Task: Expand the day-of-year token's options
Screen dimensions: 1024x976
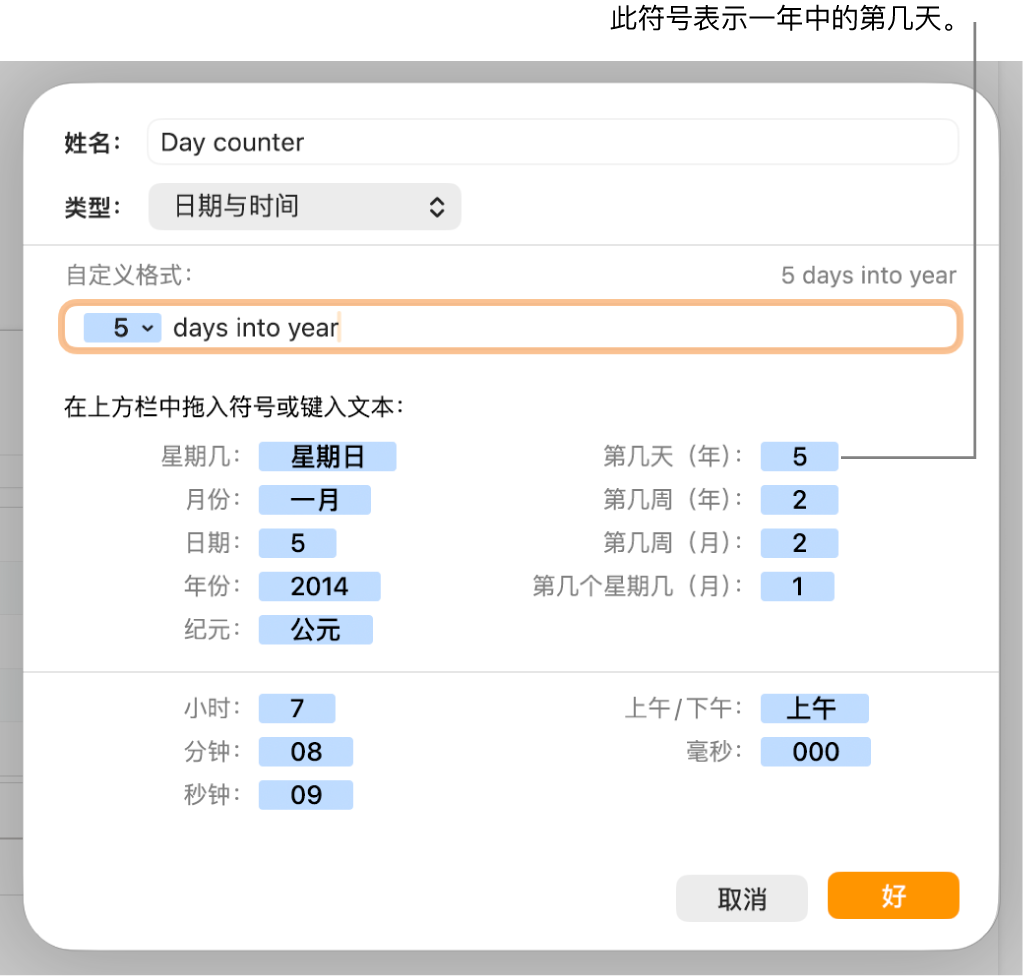Action: pos(799,456)
